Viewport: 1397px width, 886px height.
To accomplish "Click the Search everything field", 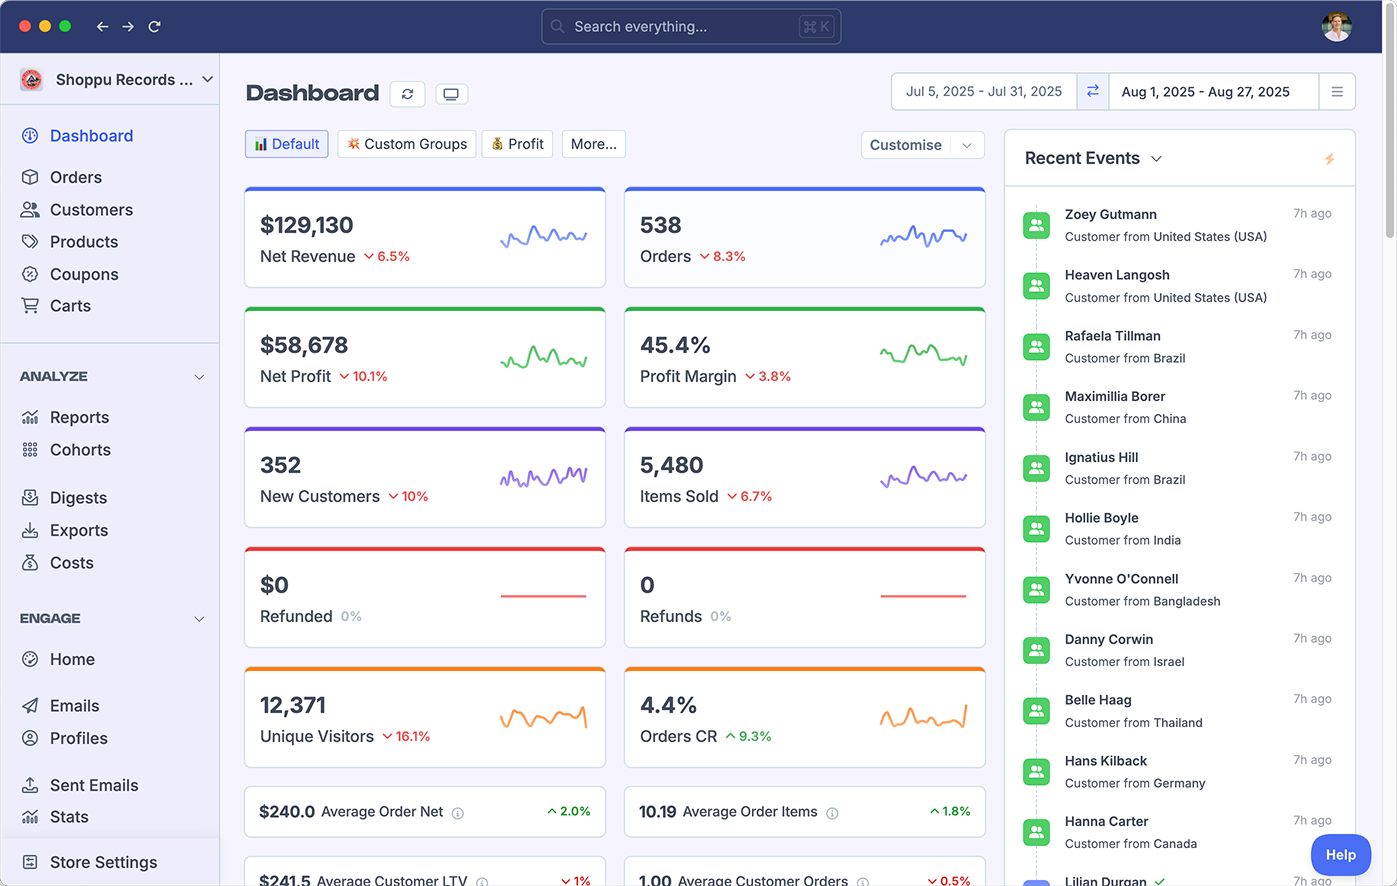I will pos(690,27).
